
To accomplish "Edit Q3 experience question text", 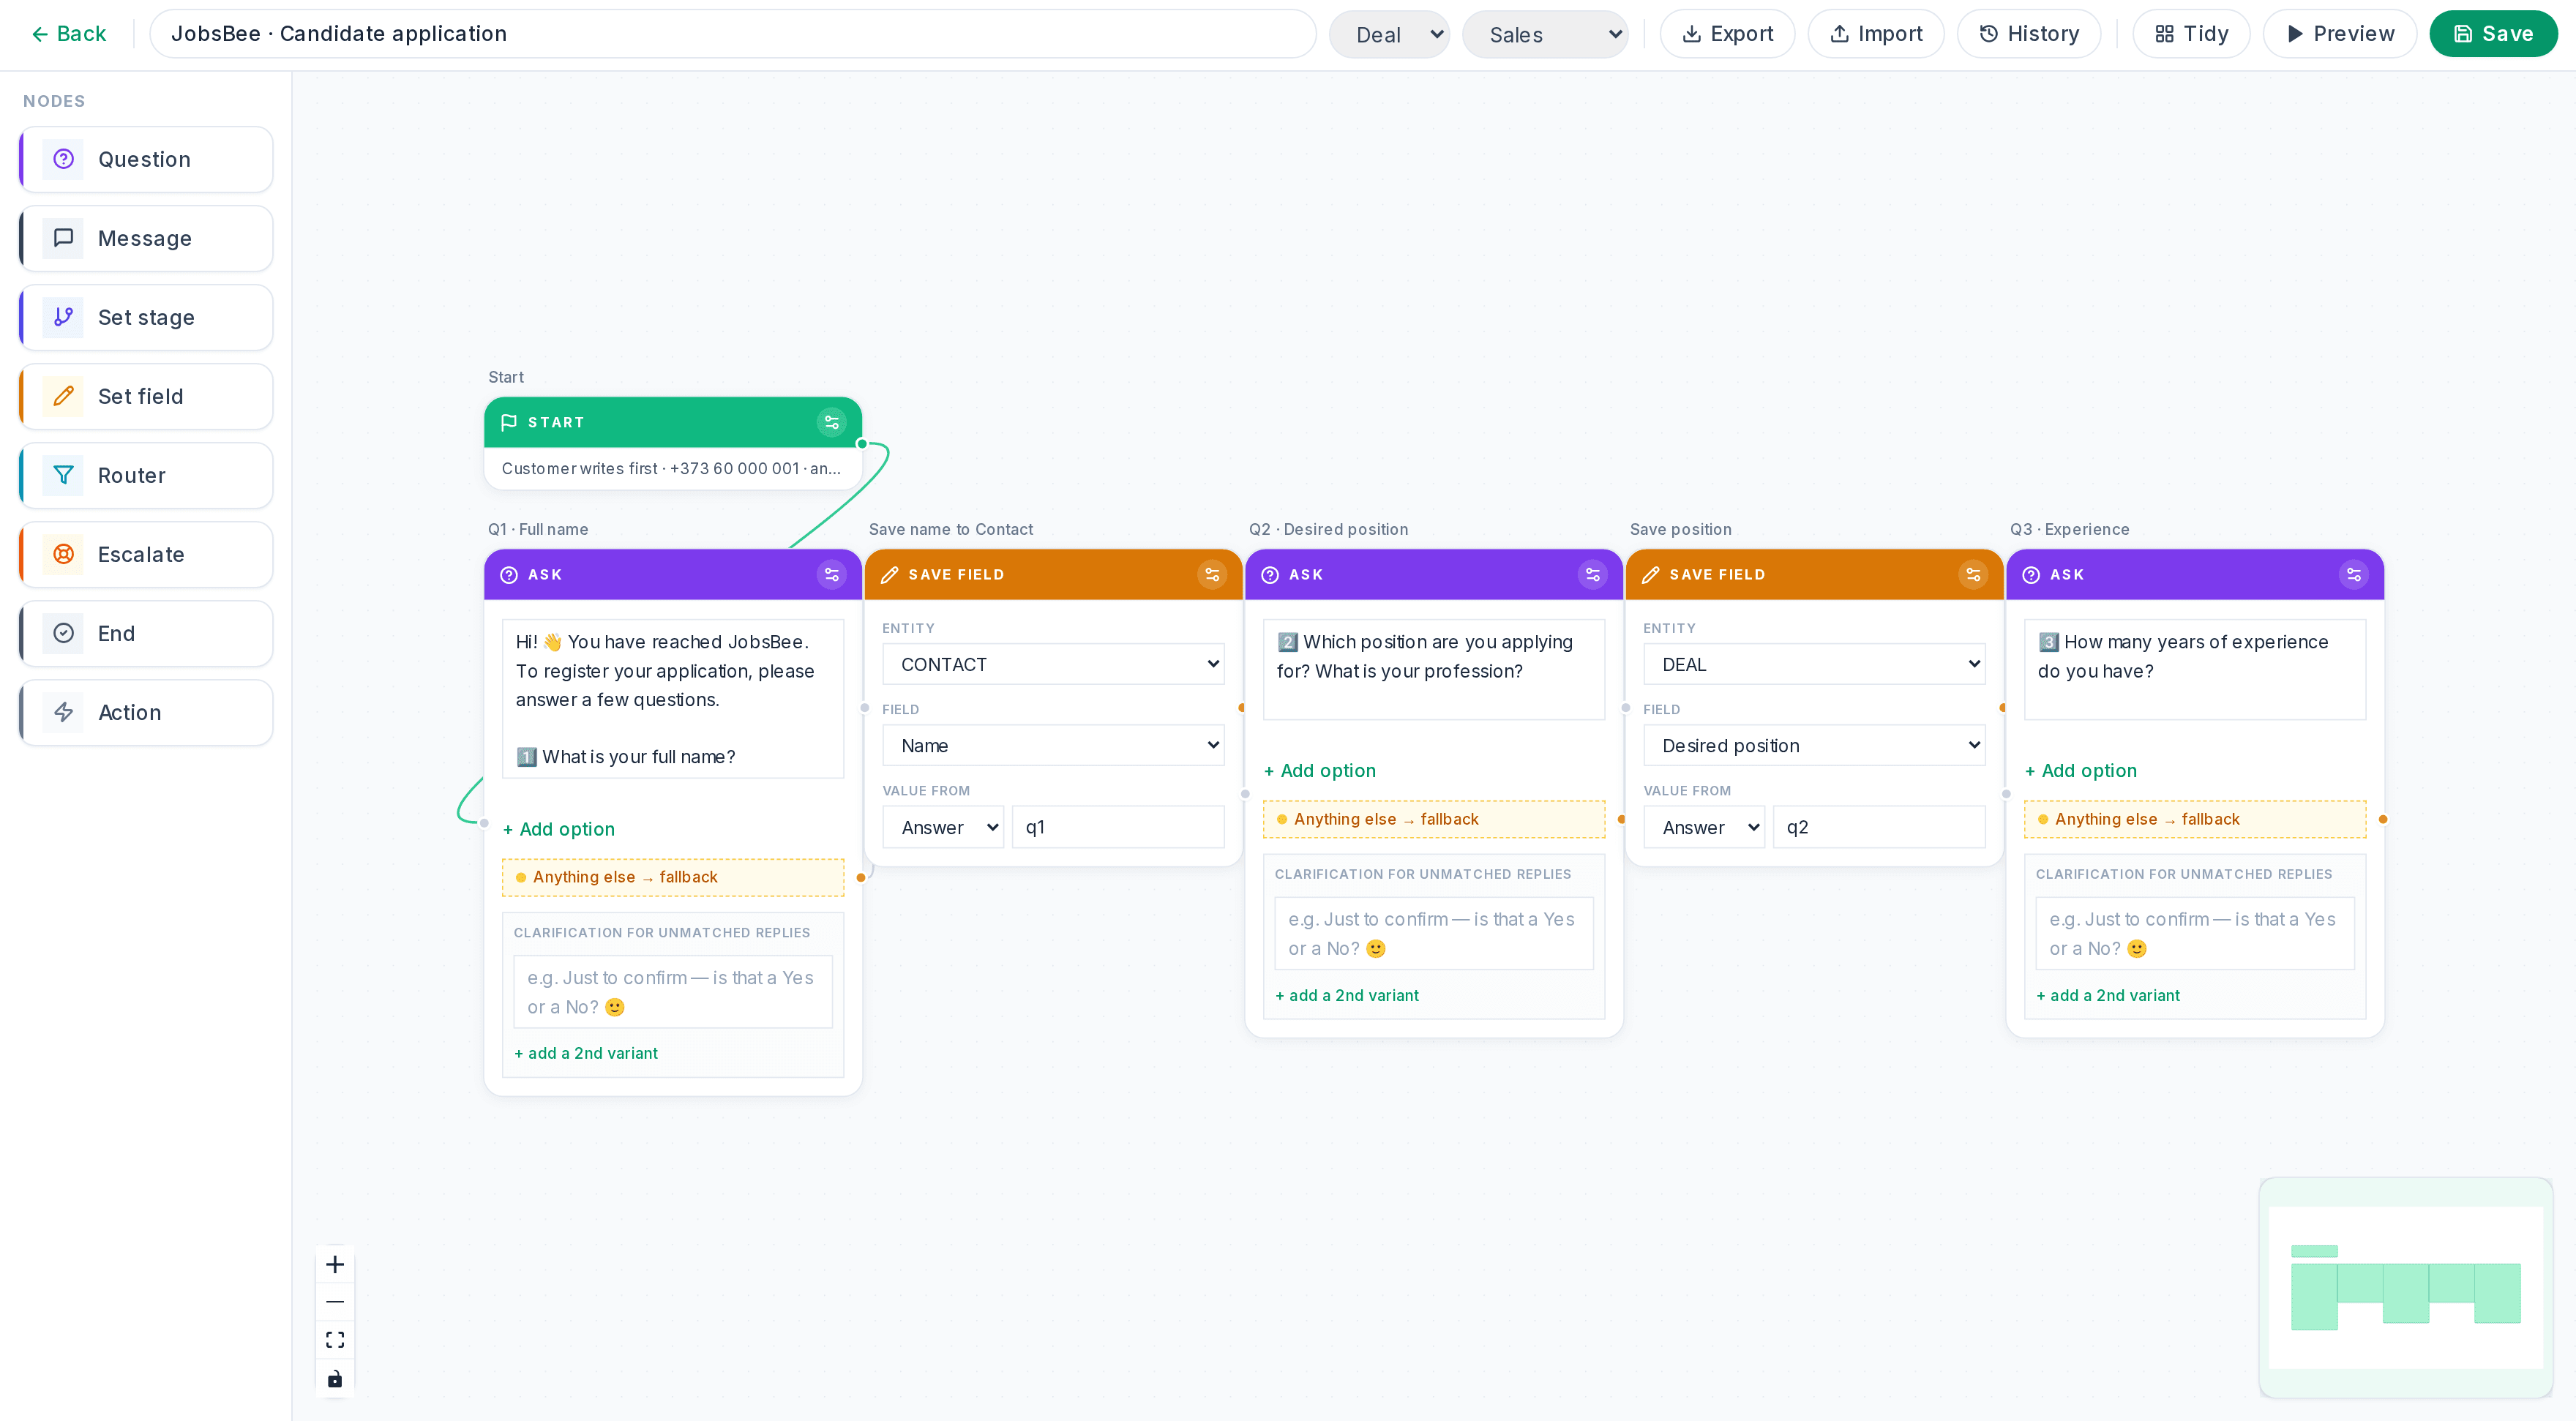I will [2195, 669].
